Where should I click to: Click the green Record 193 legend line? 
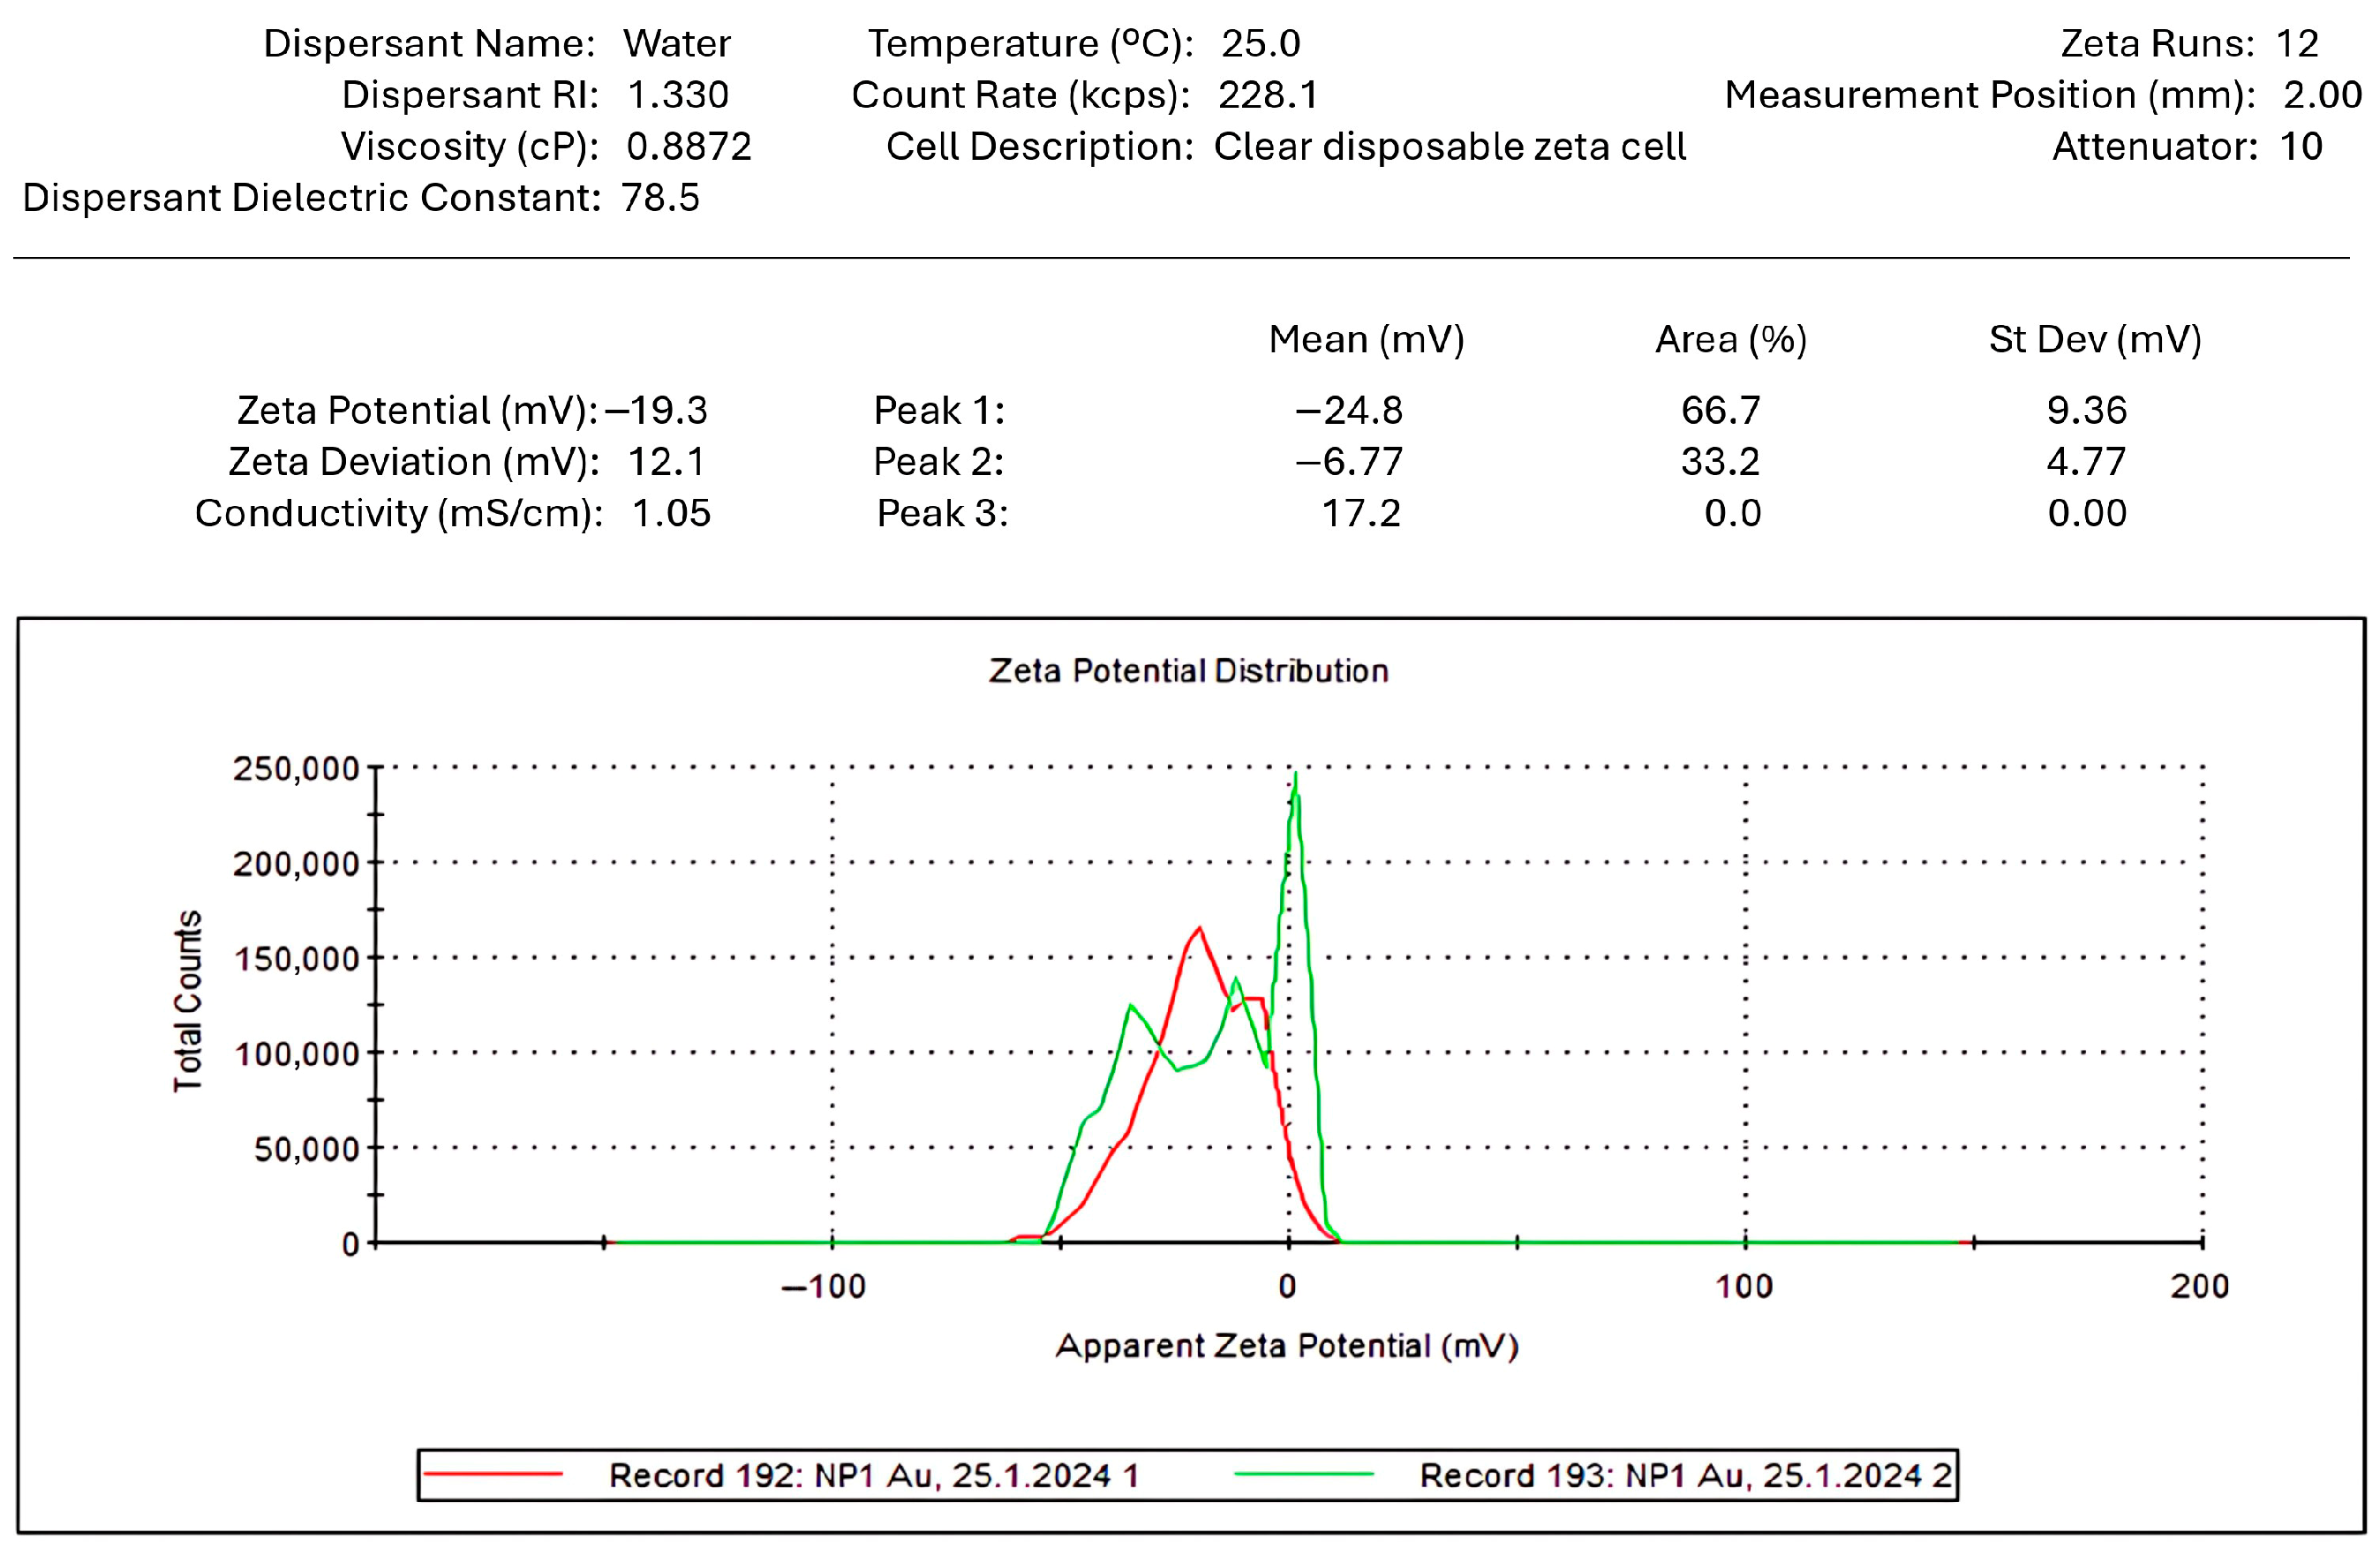coord(1303,1473)
